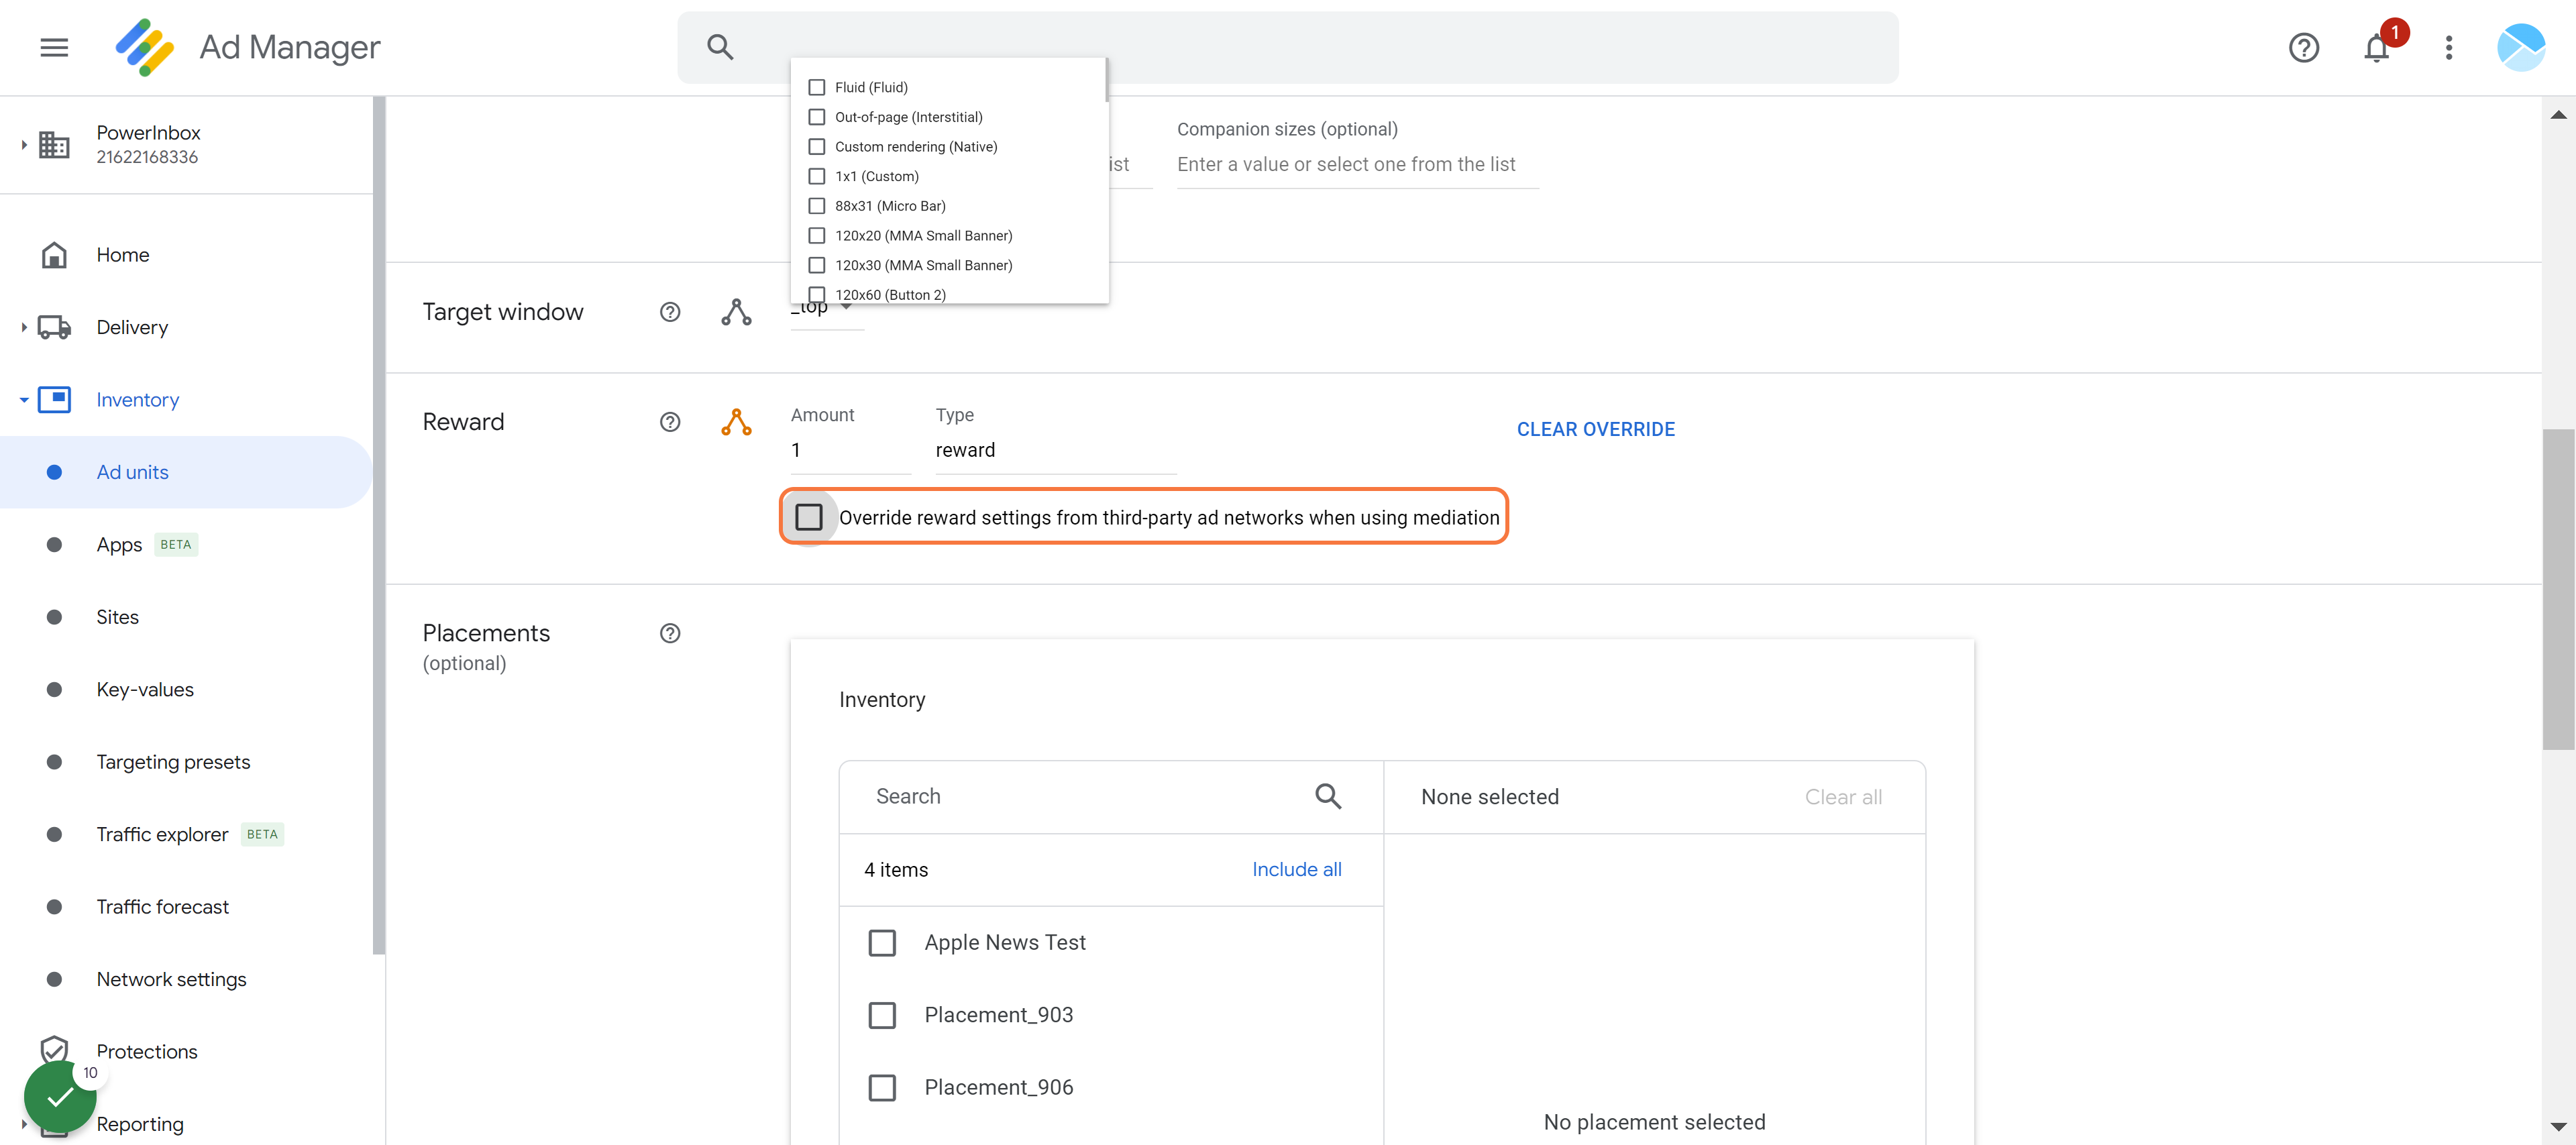
Task: Click the placements search magnifier icon
Action: coord(1328,796)
